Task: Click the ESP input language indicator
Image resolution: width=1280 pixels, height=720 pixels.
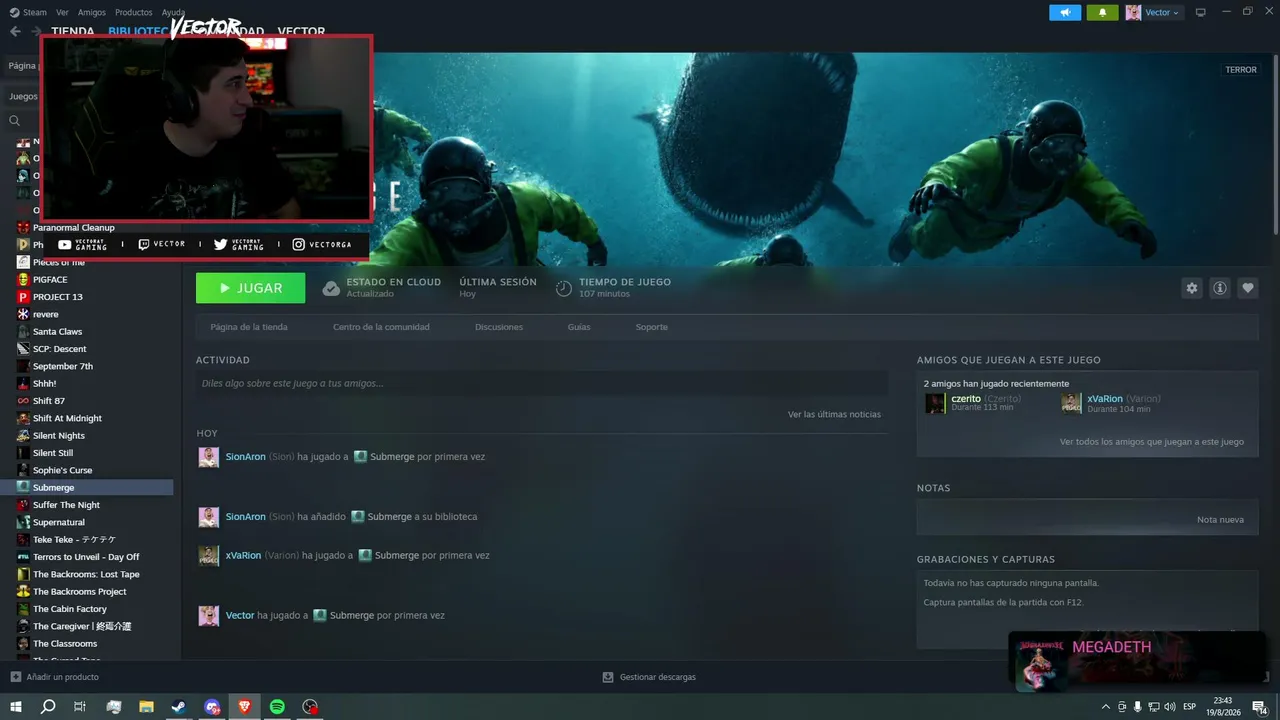Action: pos(1190,707)
